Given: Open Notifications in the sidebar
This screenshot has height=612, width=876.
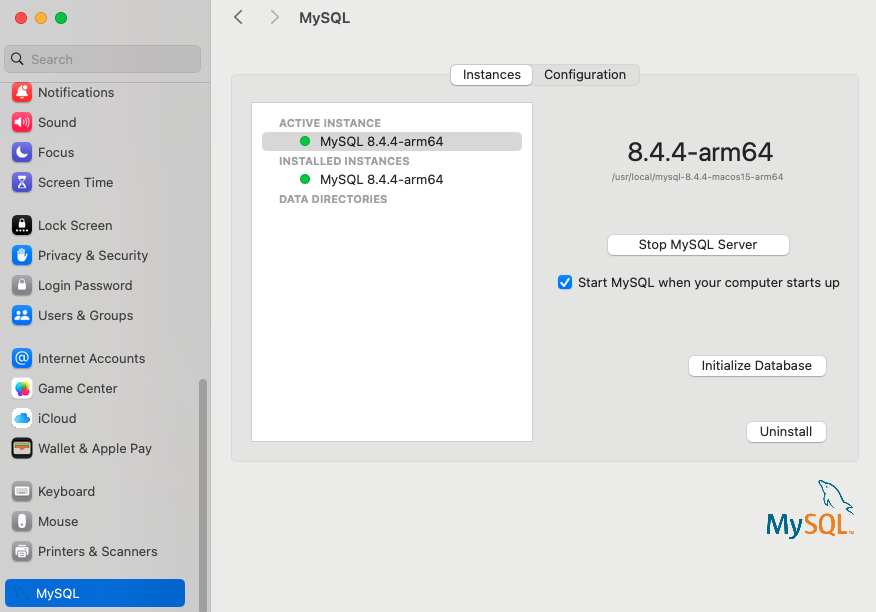Looking at the screenshot, I should [x=76, y=92].
